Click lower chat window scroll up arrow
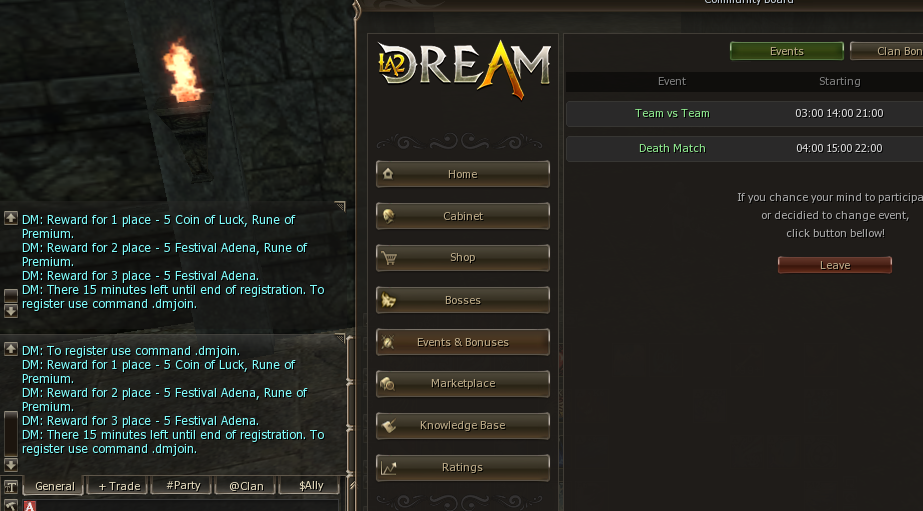Image resolution: width=923 pixels, height=511 pixels. coord(11,349)
